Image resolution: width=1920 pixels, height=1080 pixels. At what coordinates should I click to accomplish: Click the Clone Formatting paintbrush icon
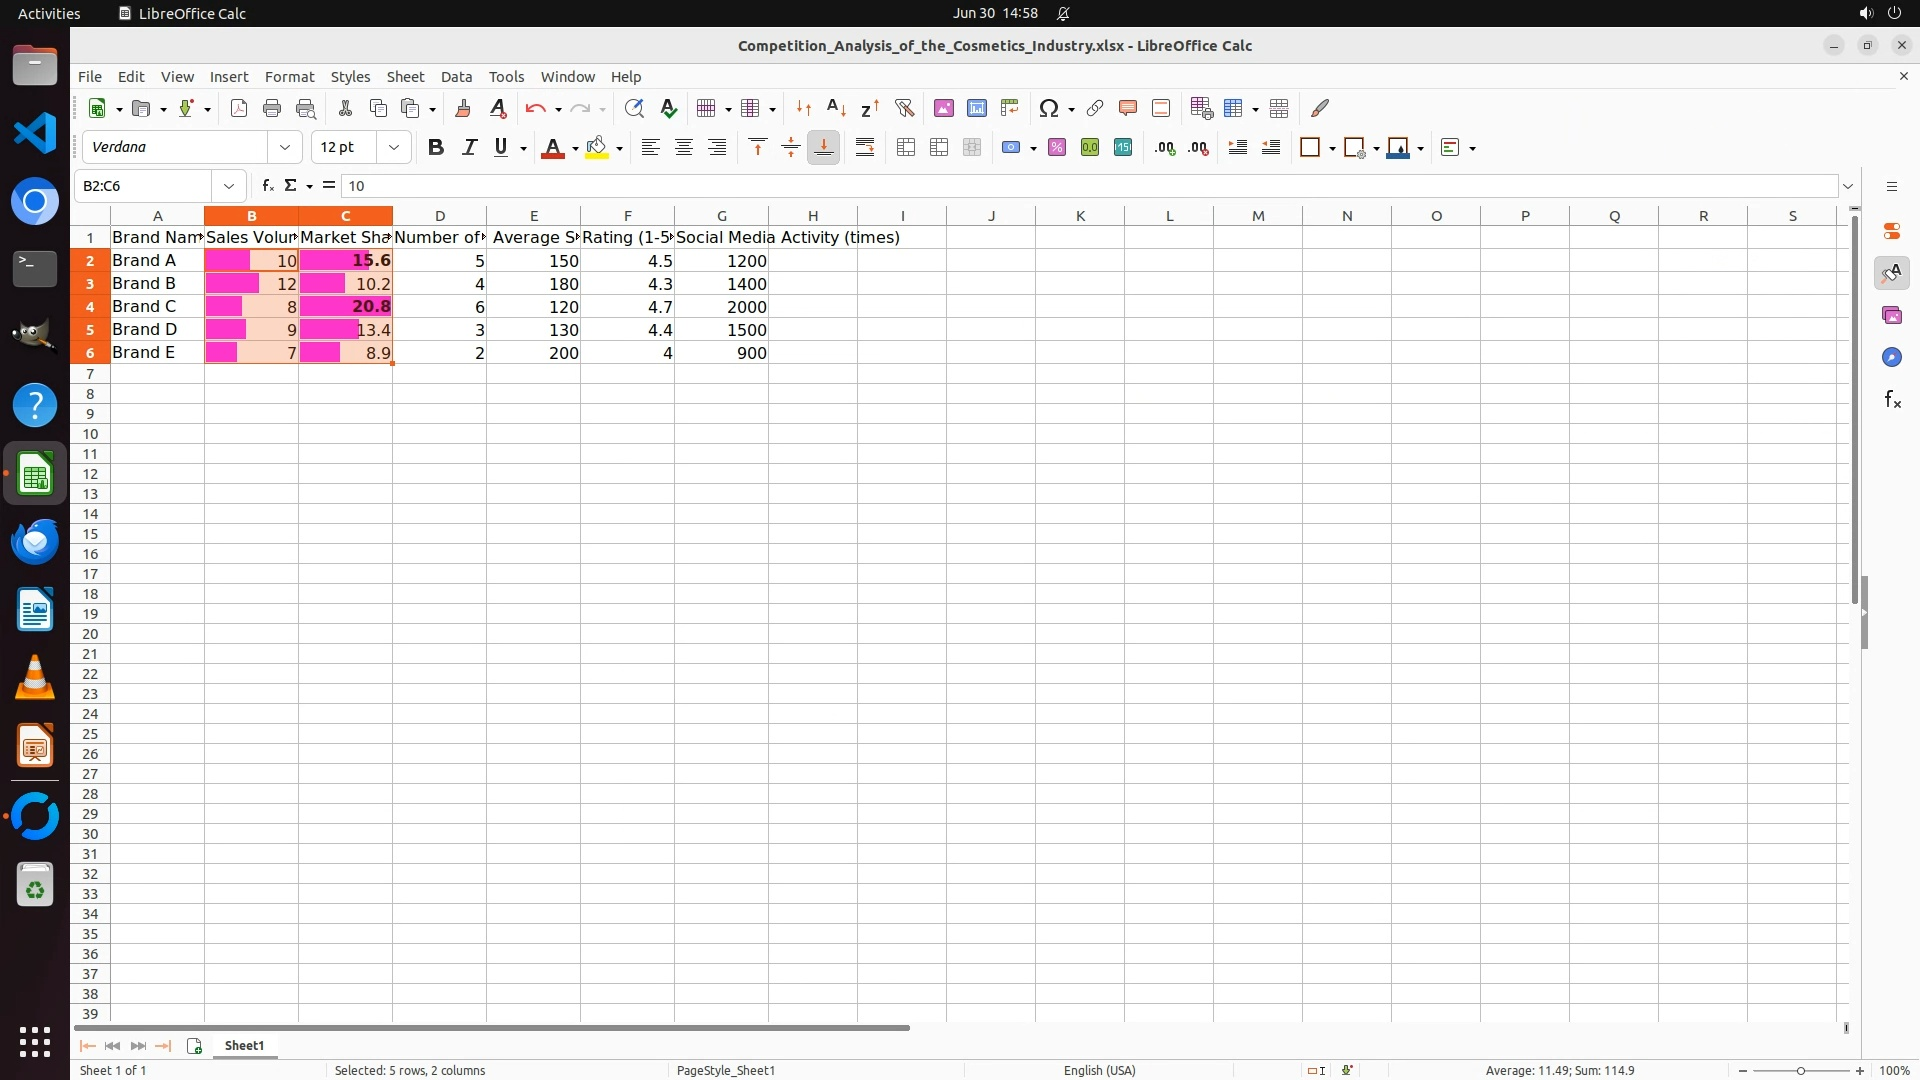coord(462,109)
